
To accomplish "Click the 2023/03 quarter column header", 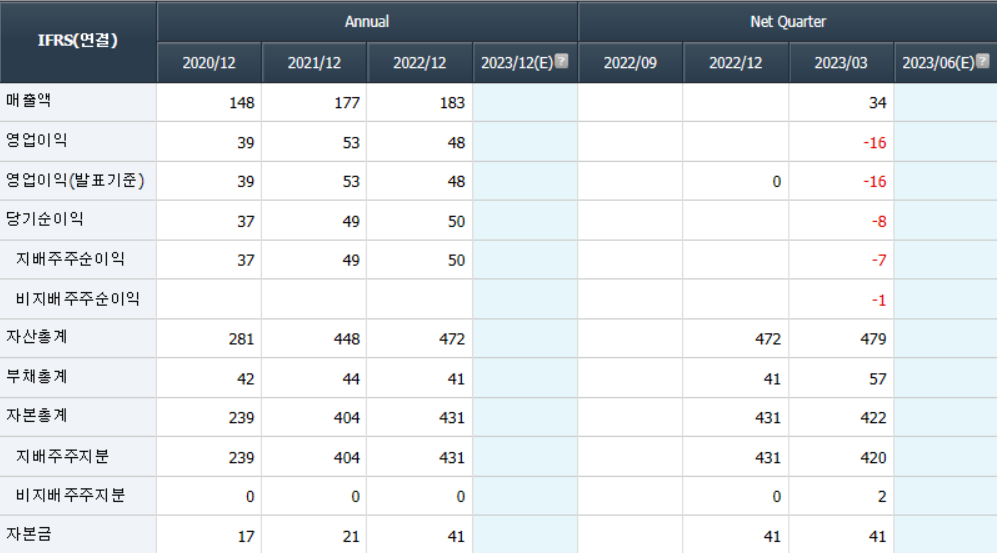I will pos(841,63).
